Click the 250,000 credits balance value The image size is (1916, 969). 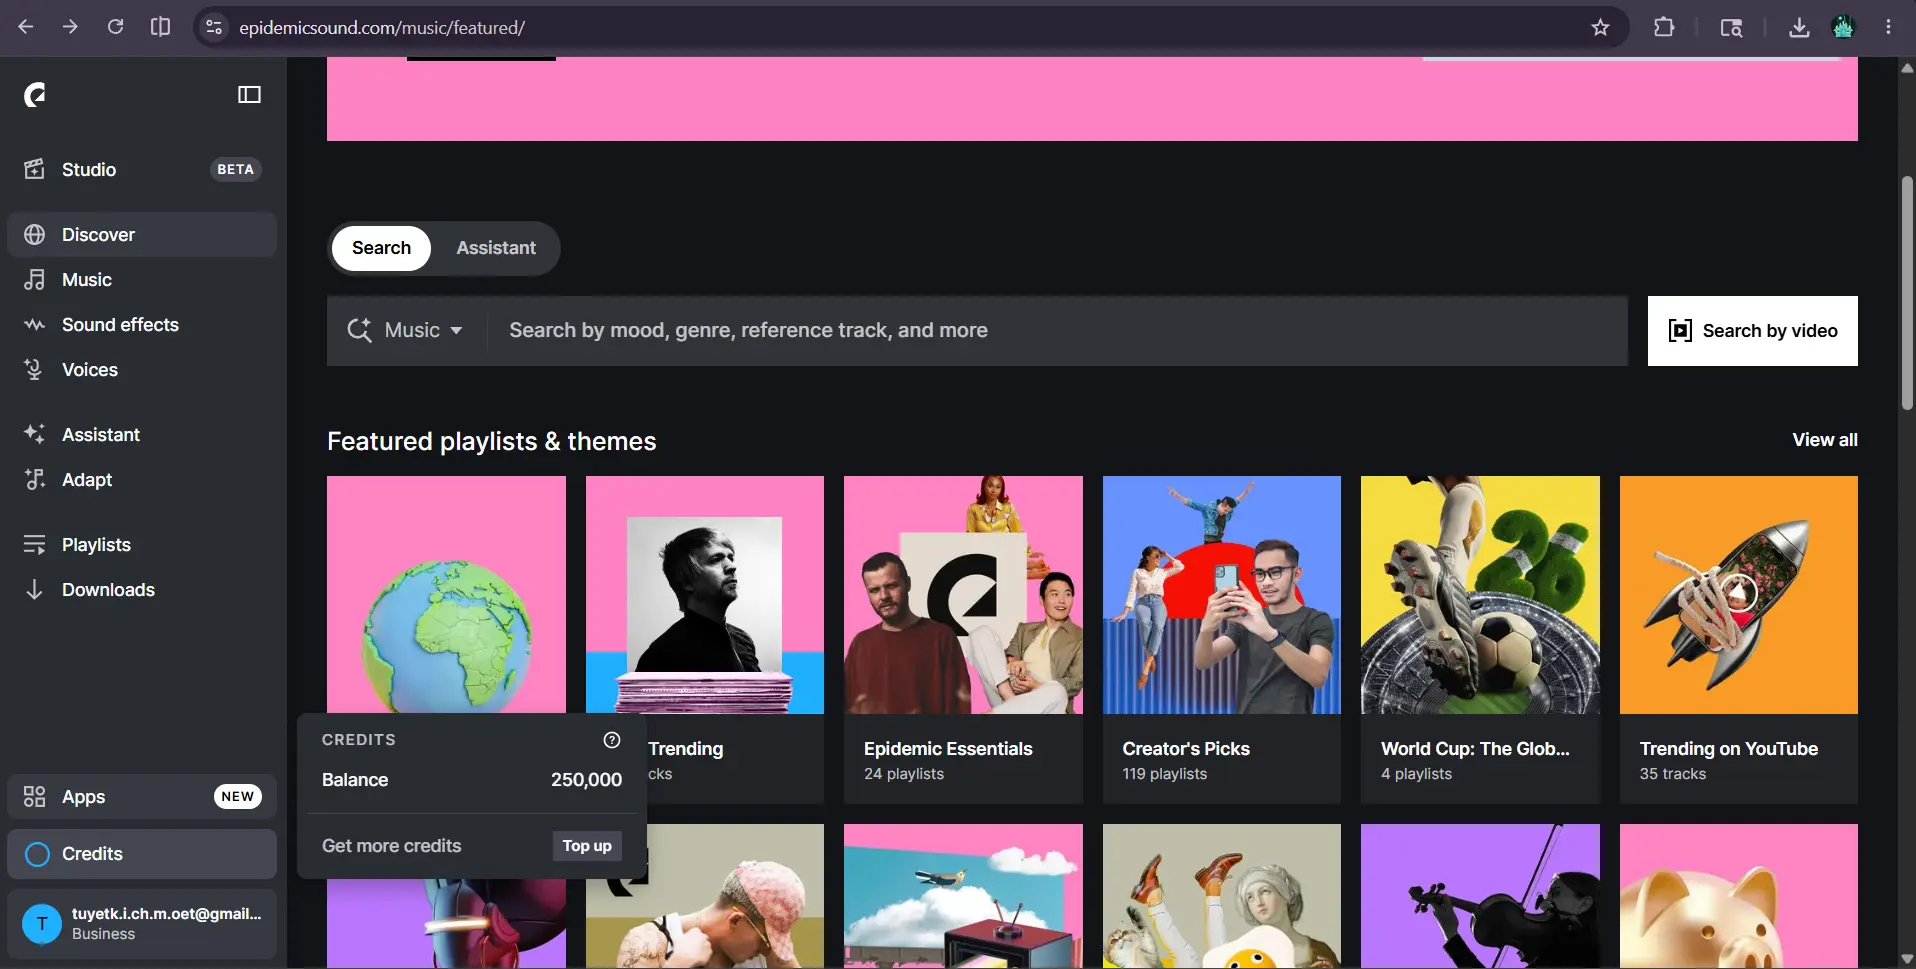coord(586,780)
